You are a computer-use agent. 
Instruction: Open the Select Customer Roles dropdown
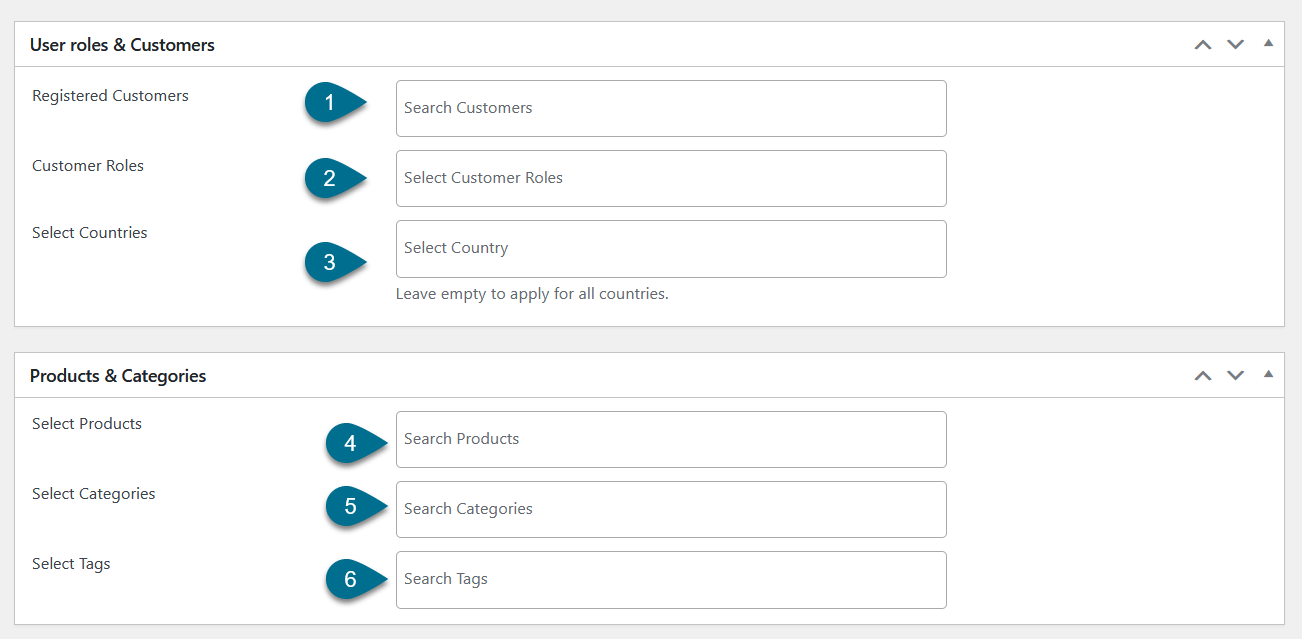670,178
